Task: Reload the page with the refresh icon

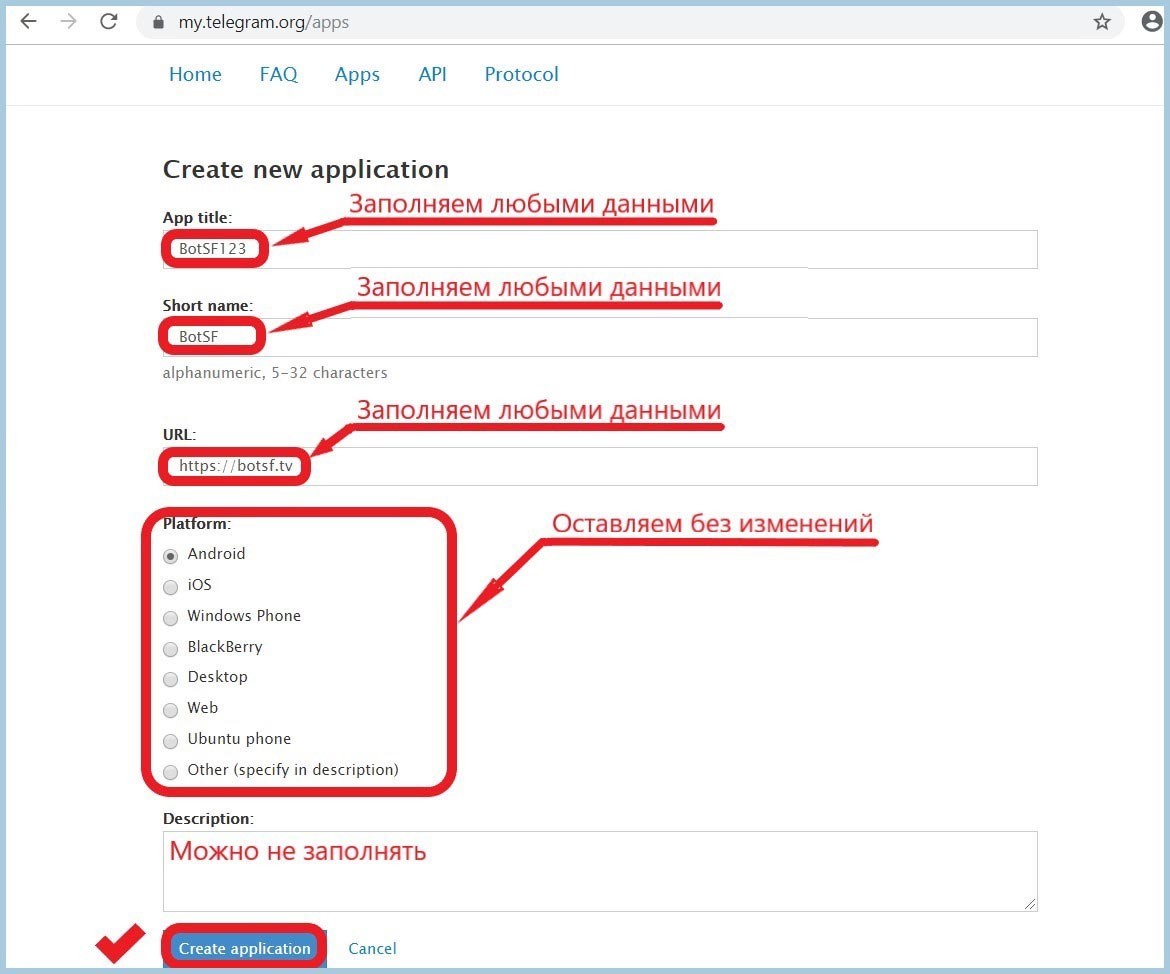Action: click(109, 22)
